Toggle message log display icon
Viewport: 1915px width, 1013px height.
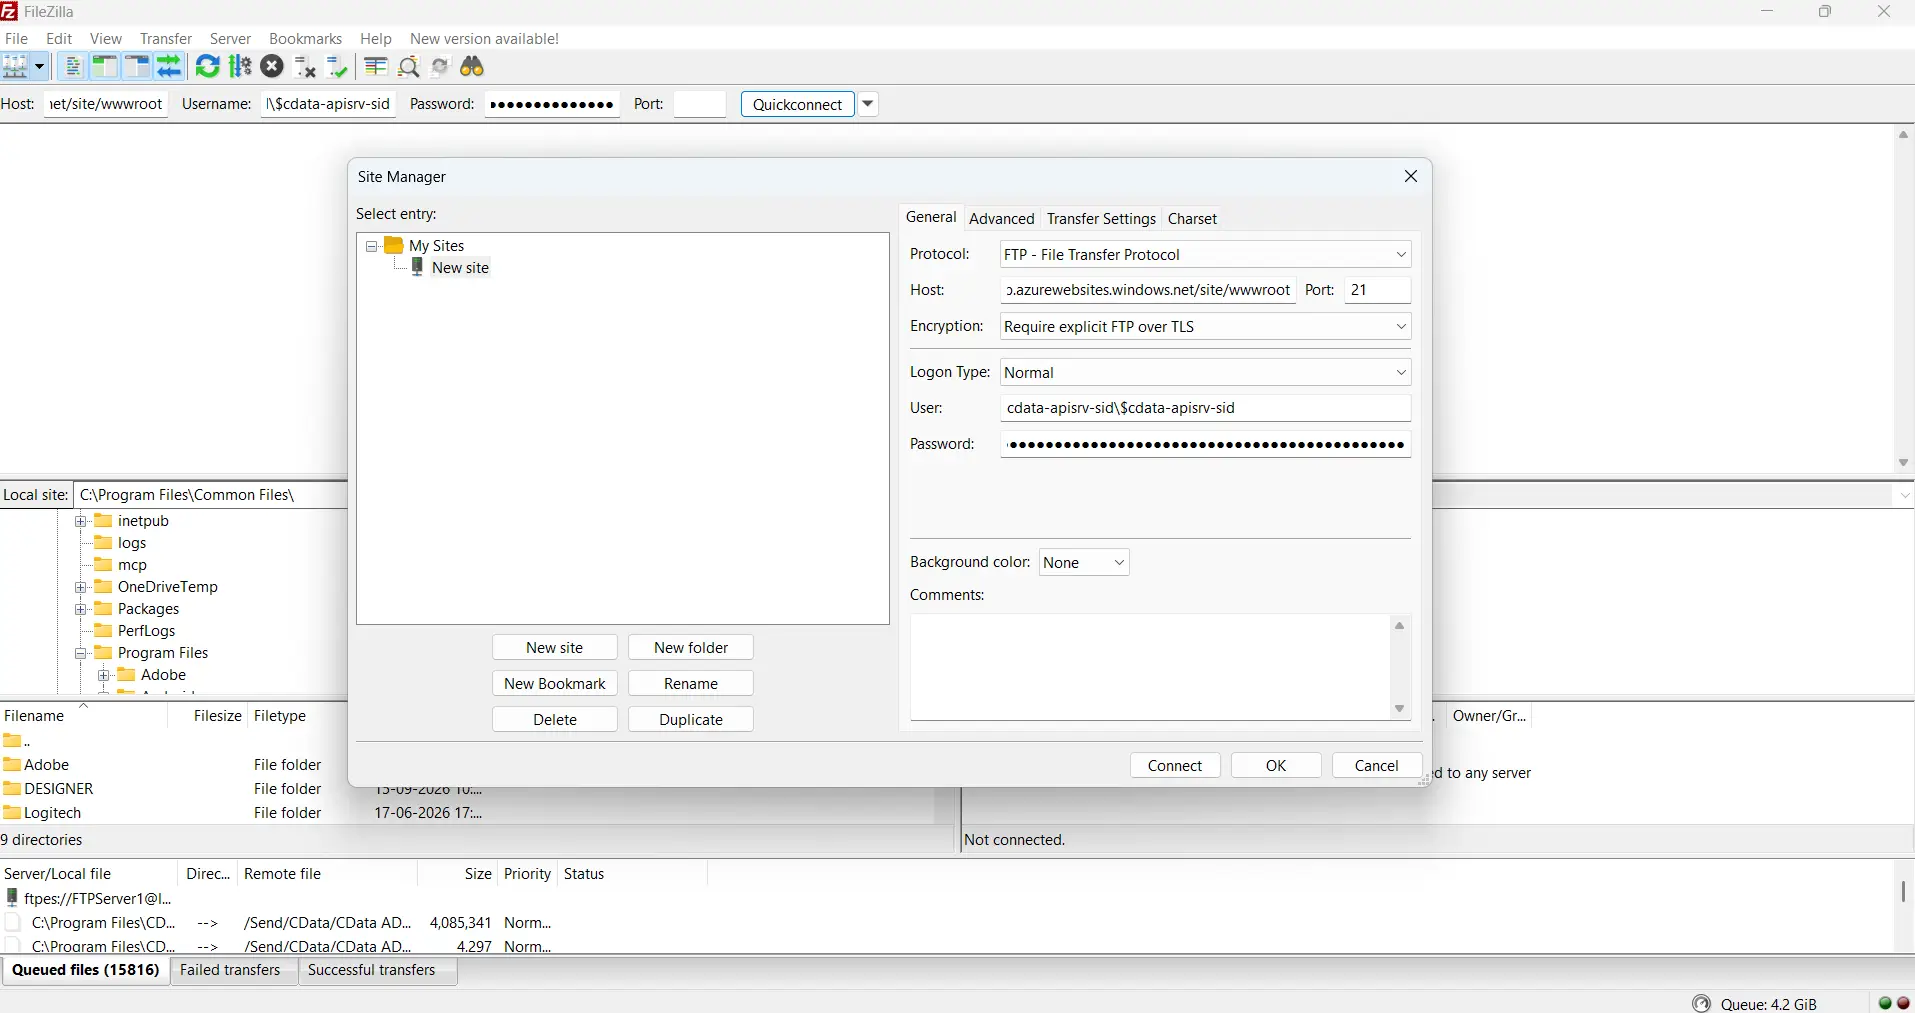(x=73, y=67)
